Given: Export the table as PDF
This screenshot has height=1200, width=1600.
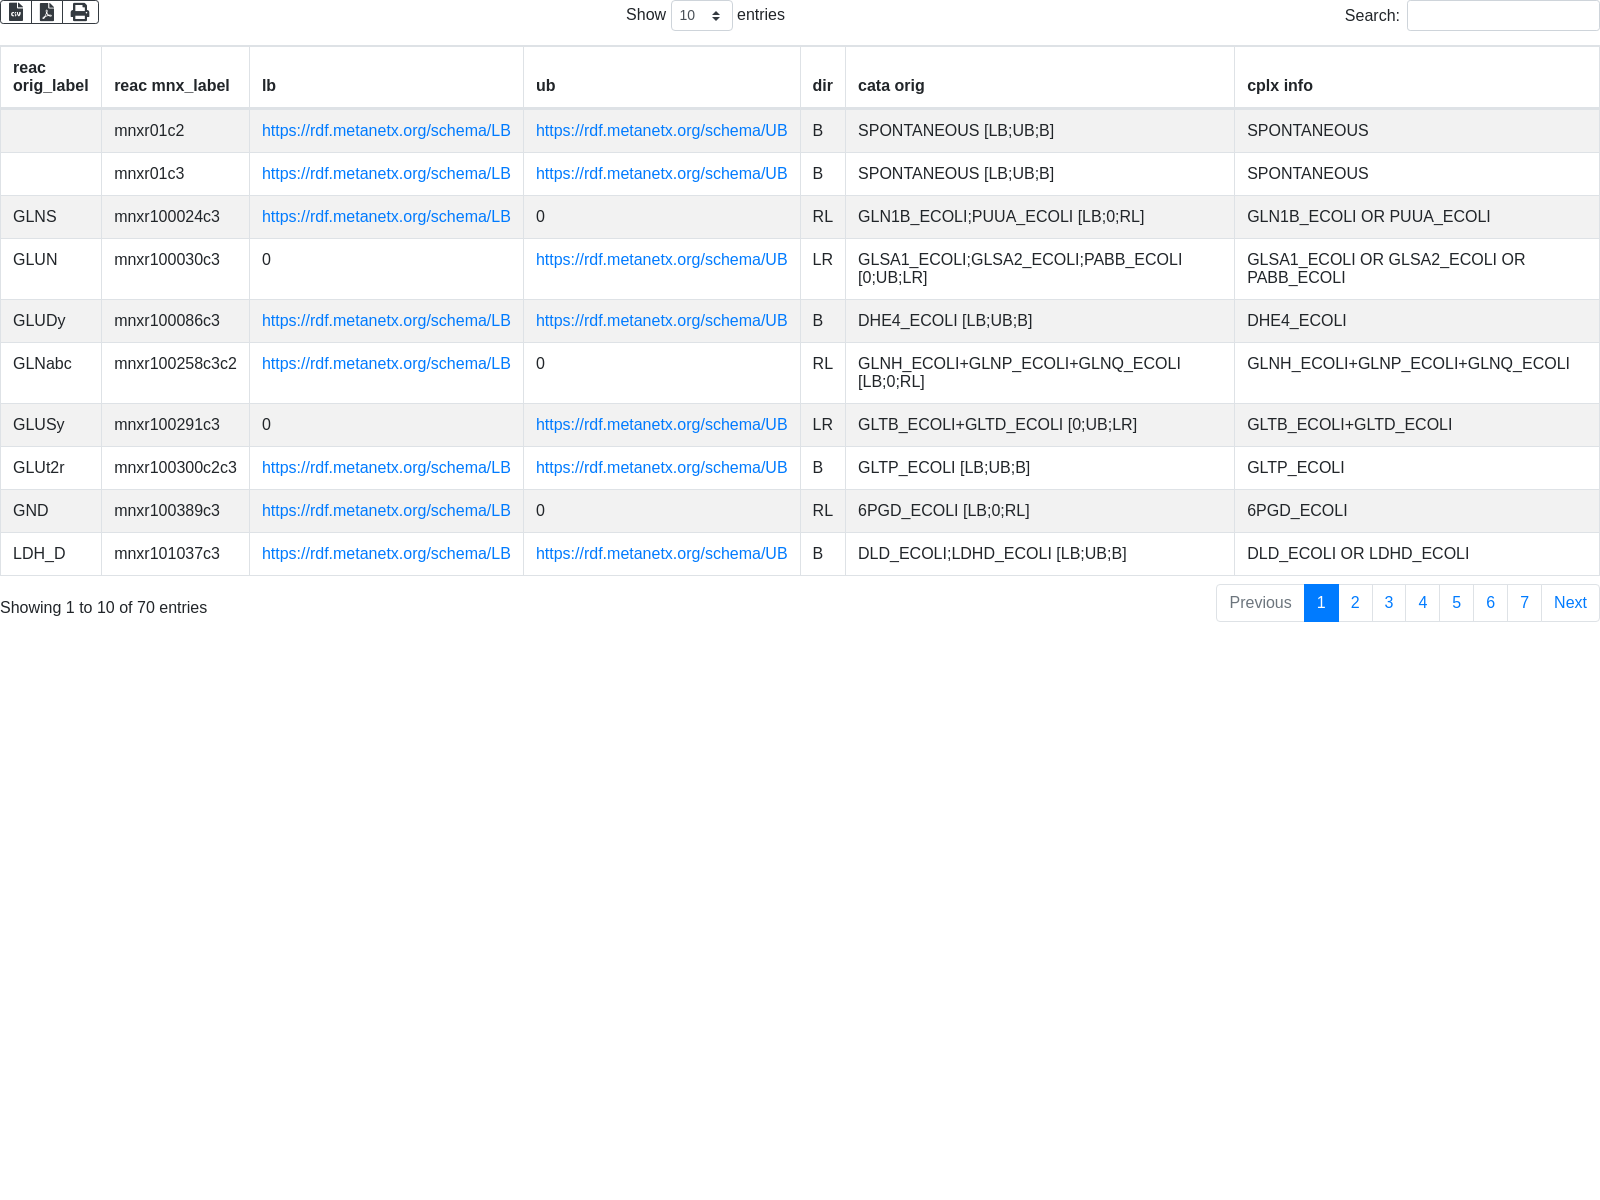Looking at the screenshot, I should pos(47,12).
